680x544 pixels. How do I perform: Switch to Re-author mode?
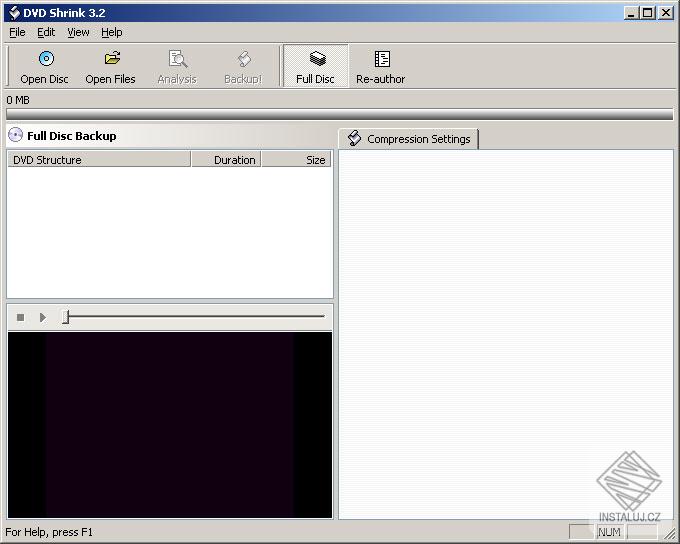pos(381,66)
